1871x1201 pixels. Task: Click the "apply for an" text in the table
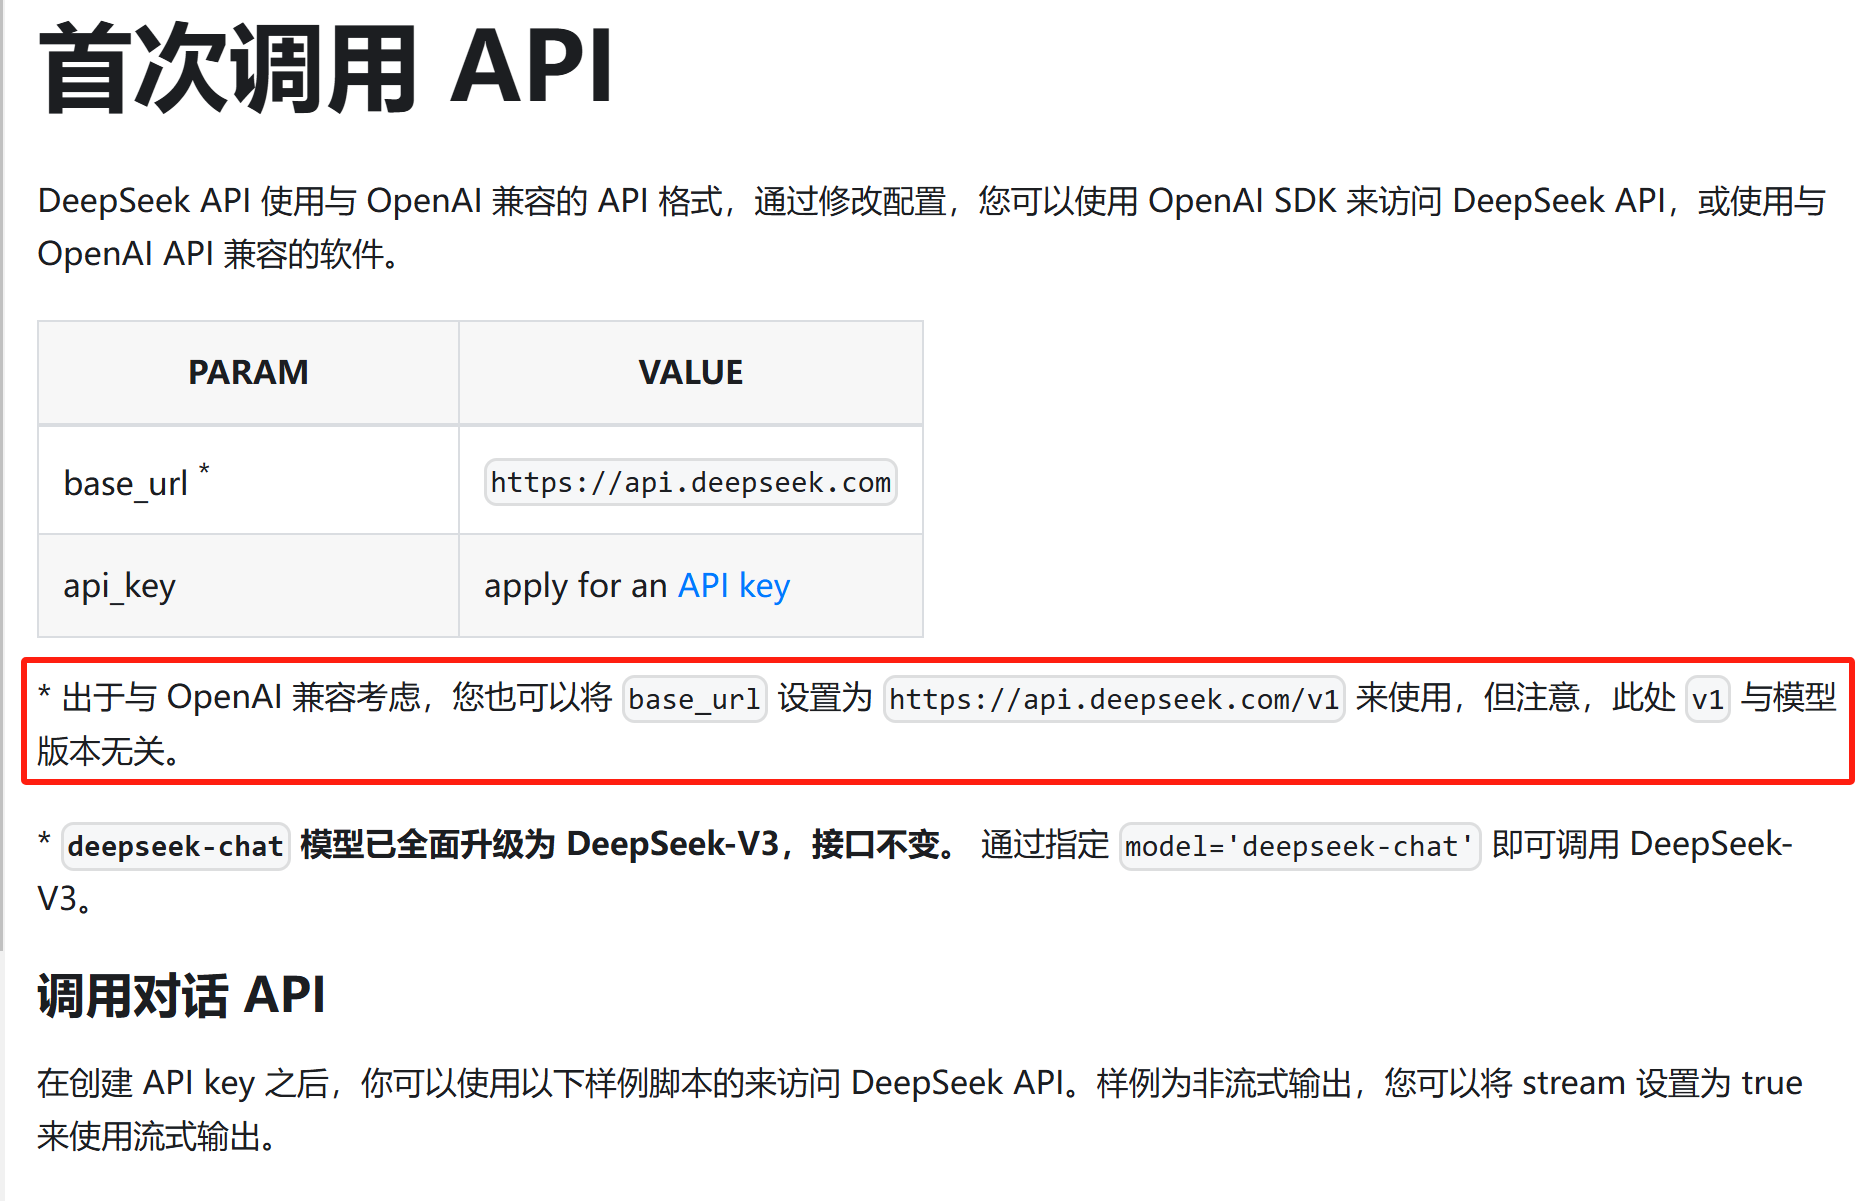[x=575, y=586]
